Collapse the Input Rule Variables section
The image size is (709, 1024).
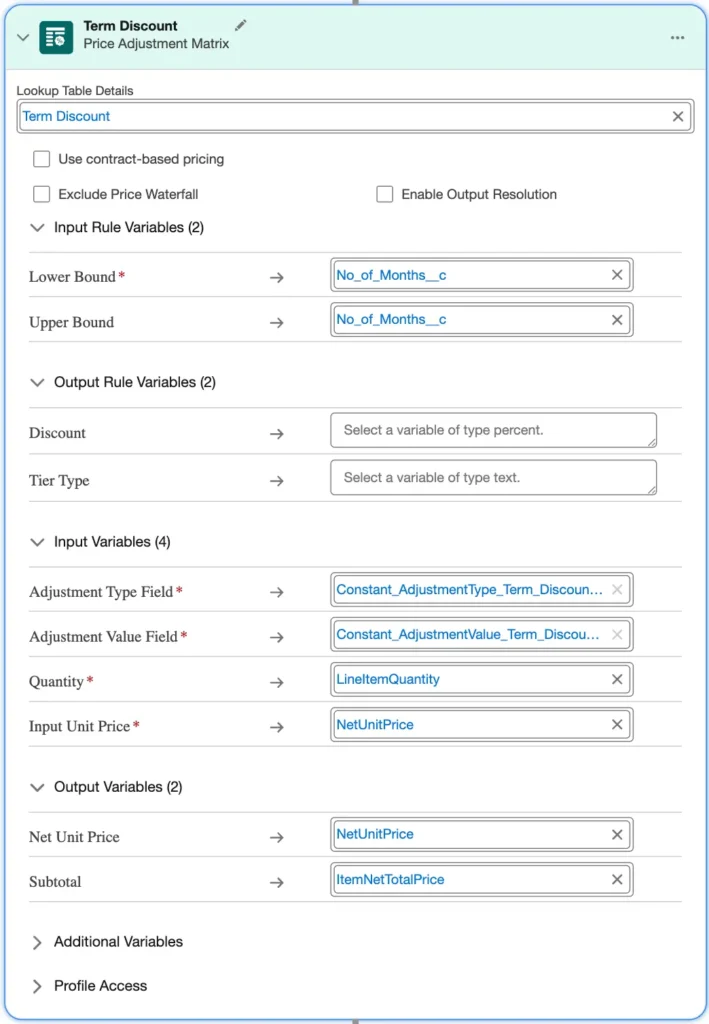point(38,228)
